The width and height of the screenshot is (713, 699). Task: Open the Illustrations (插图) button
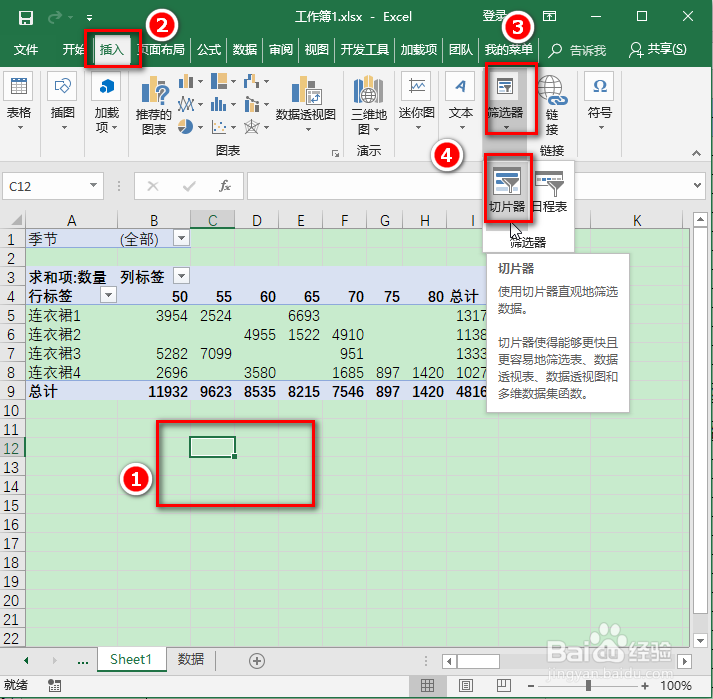pyautogui.click(x=62, y=102)
